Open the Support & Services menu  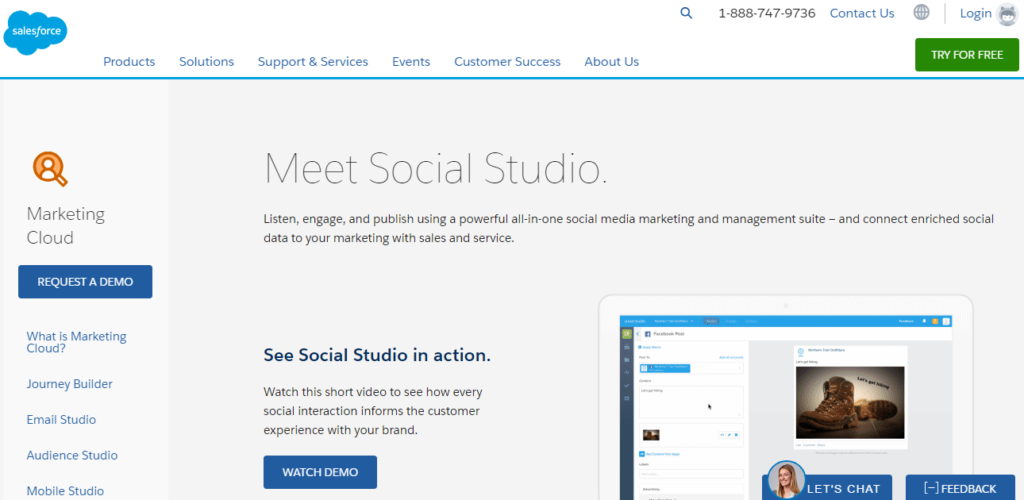313,61
